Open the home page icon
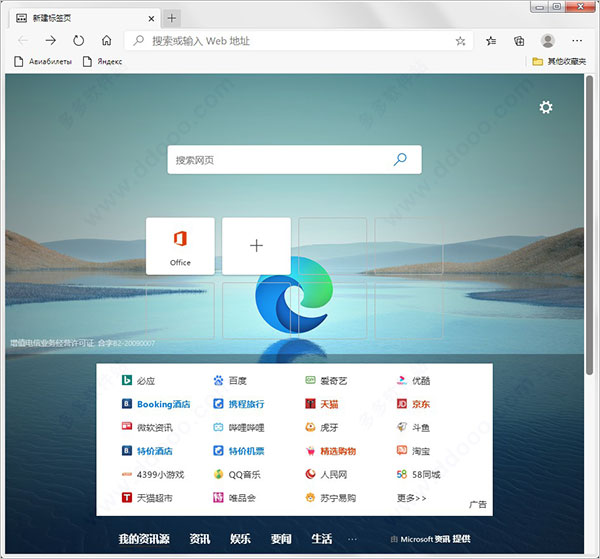The height and width of the screenshot is (559, 600). pos(106,40)
